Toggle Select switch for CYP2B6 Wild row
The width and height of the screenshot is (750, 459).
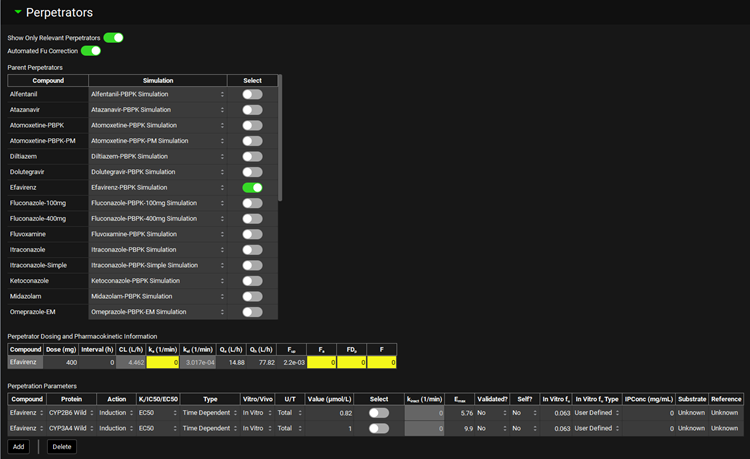pyautogui.click(x=379, y=412)
